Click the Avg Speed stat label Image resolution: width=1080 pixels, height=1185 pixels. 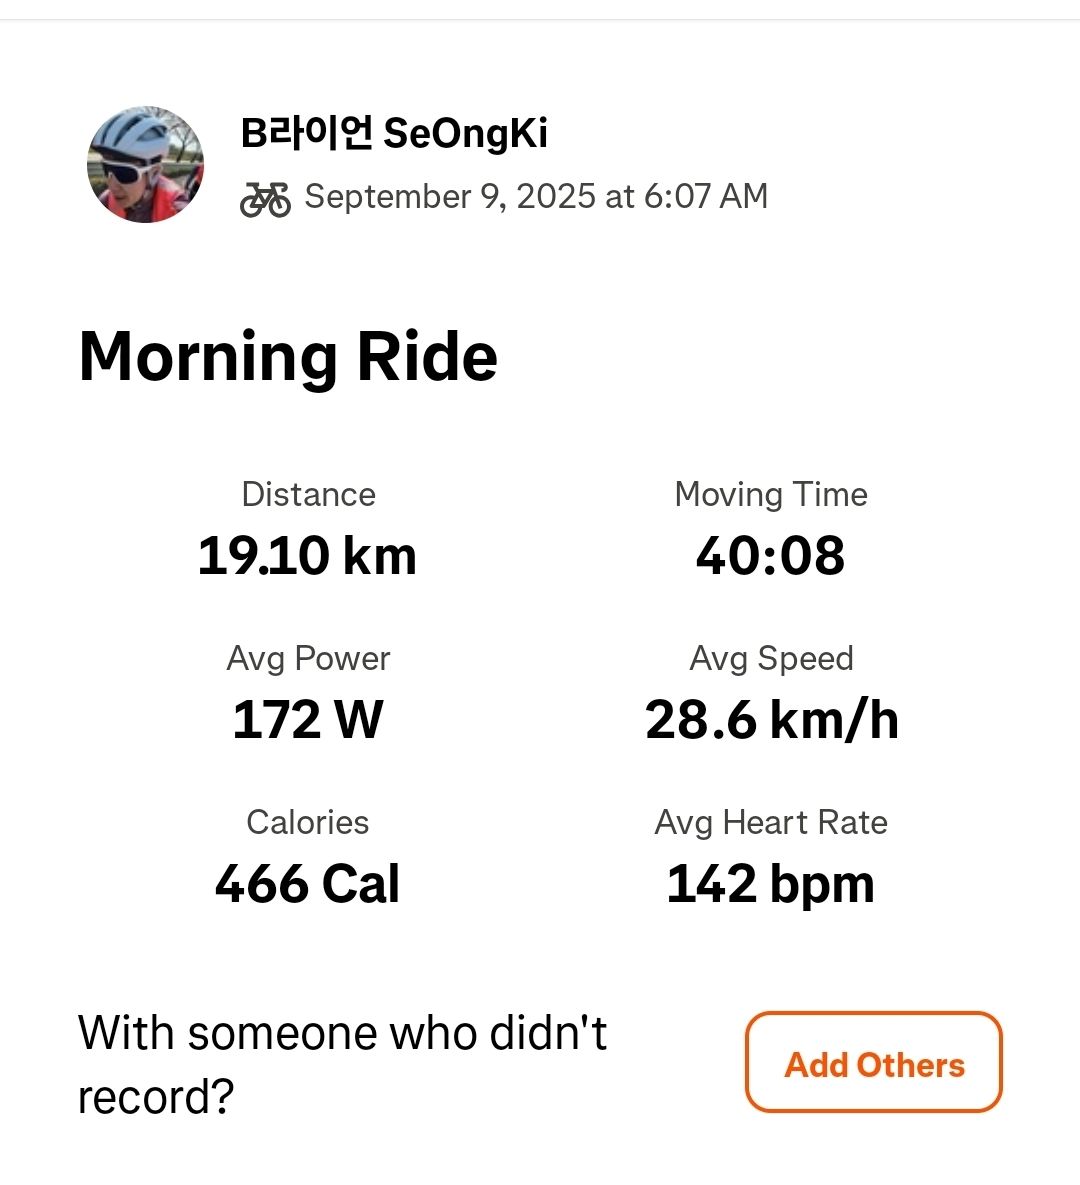click(x=771, y=658)
